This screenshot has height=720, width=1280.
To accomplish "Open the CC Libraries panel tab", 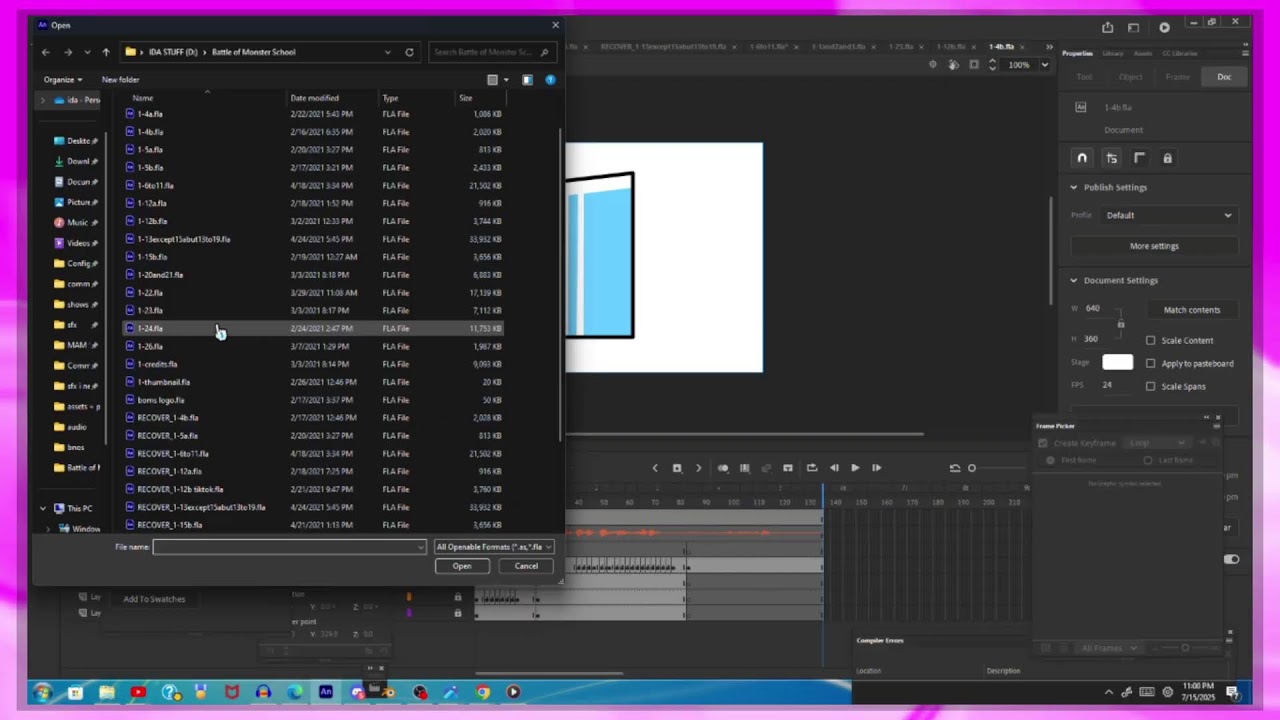I will click(1180, 53).
